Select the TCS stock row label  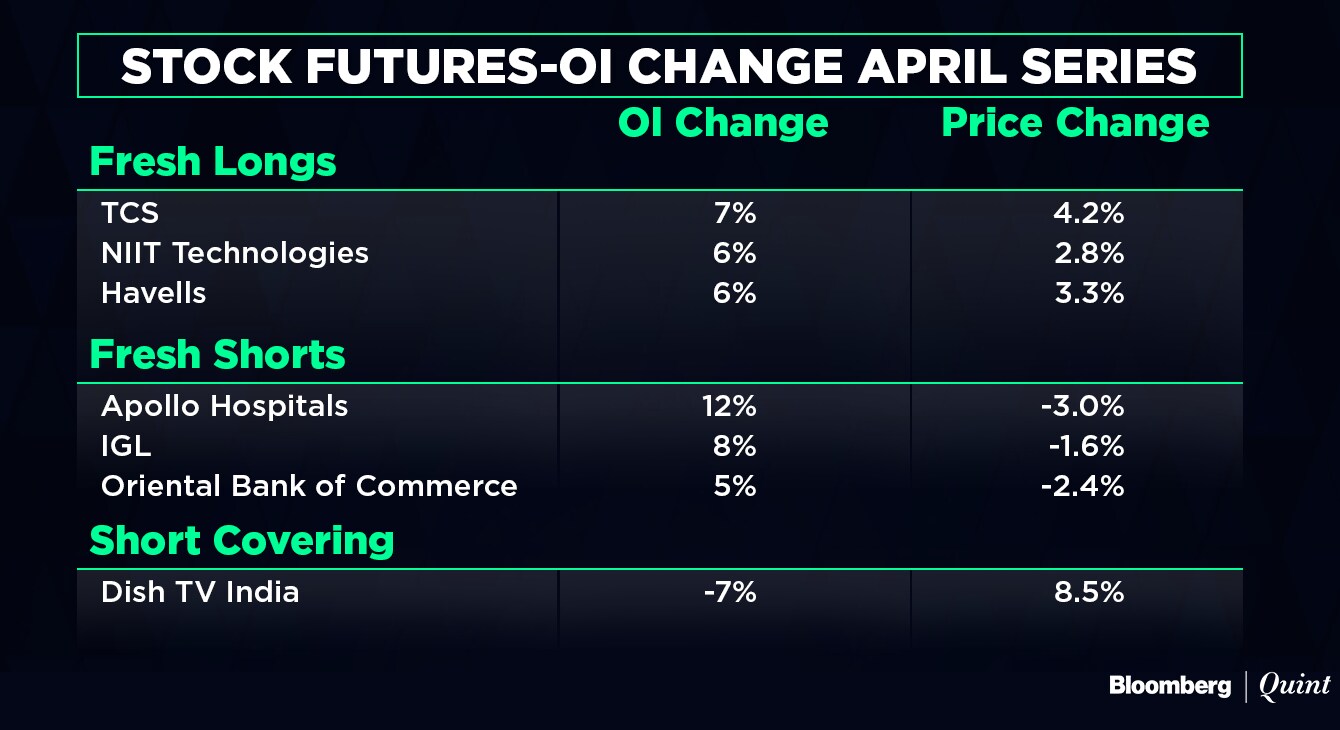pos(130,213)
